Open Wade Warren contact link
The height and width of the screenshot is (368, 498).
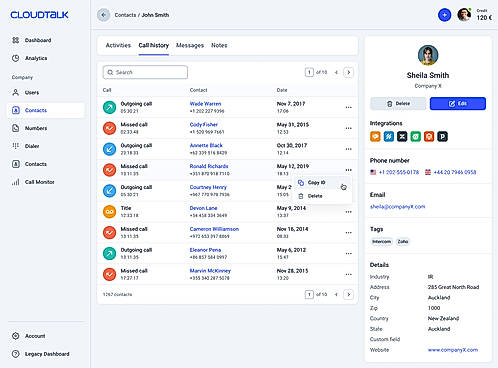(x=205, y=104)
